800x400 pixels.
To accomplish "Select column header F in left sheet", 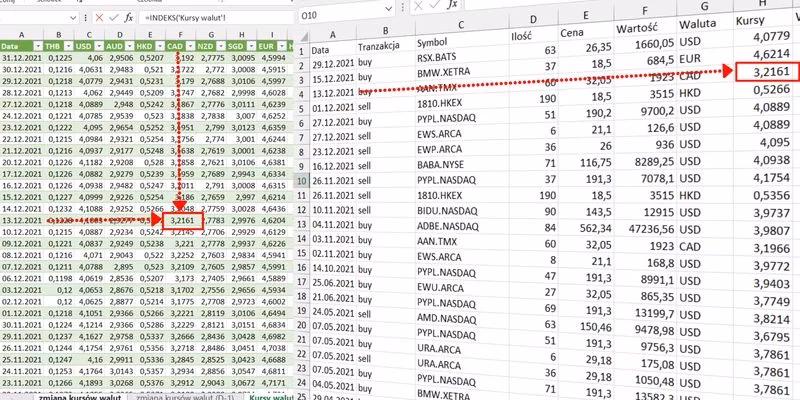I will click(181, 35).
